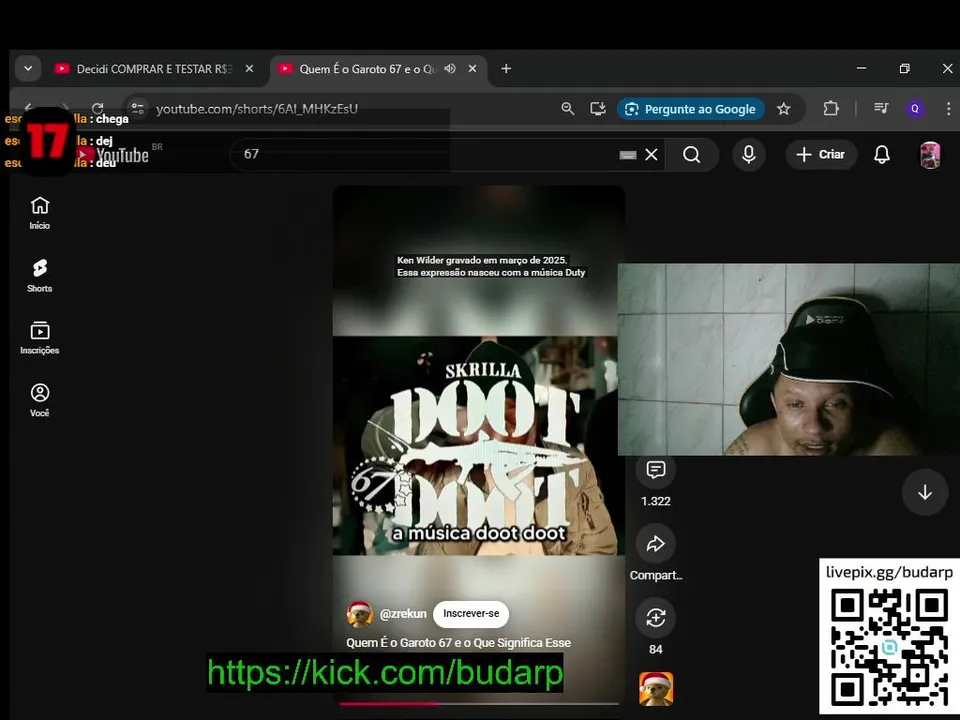Close the Decidi COMPRAR E TESTAR tab

click(x=249, y=69)
